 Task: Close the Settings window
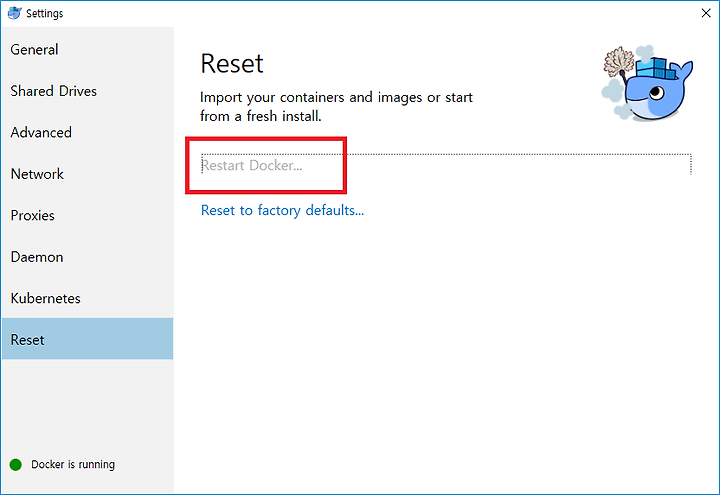706,13
